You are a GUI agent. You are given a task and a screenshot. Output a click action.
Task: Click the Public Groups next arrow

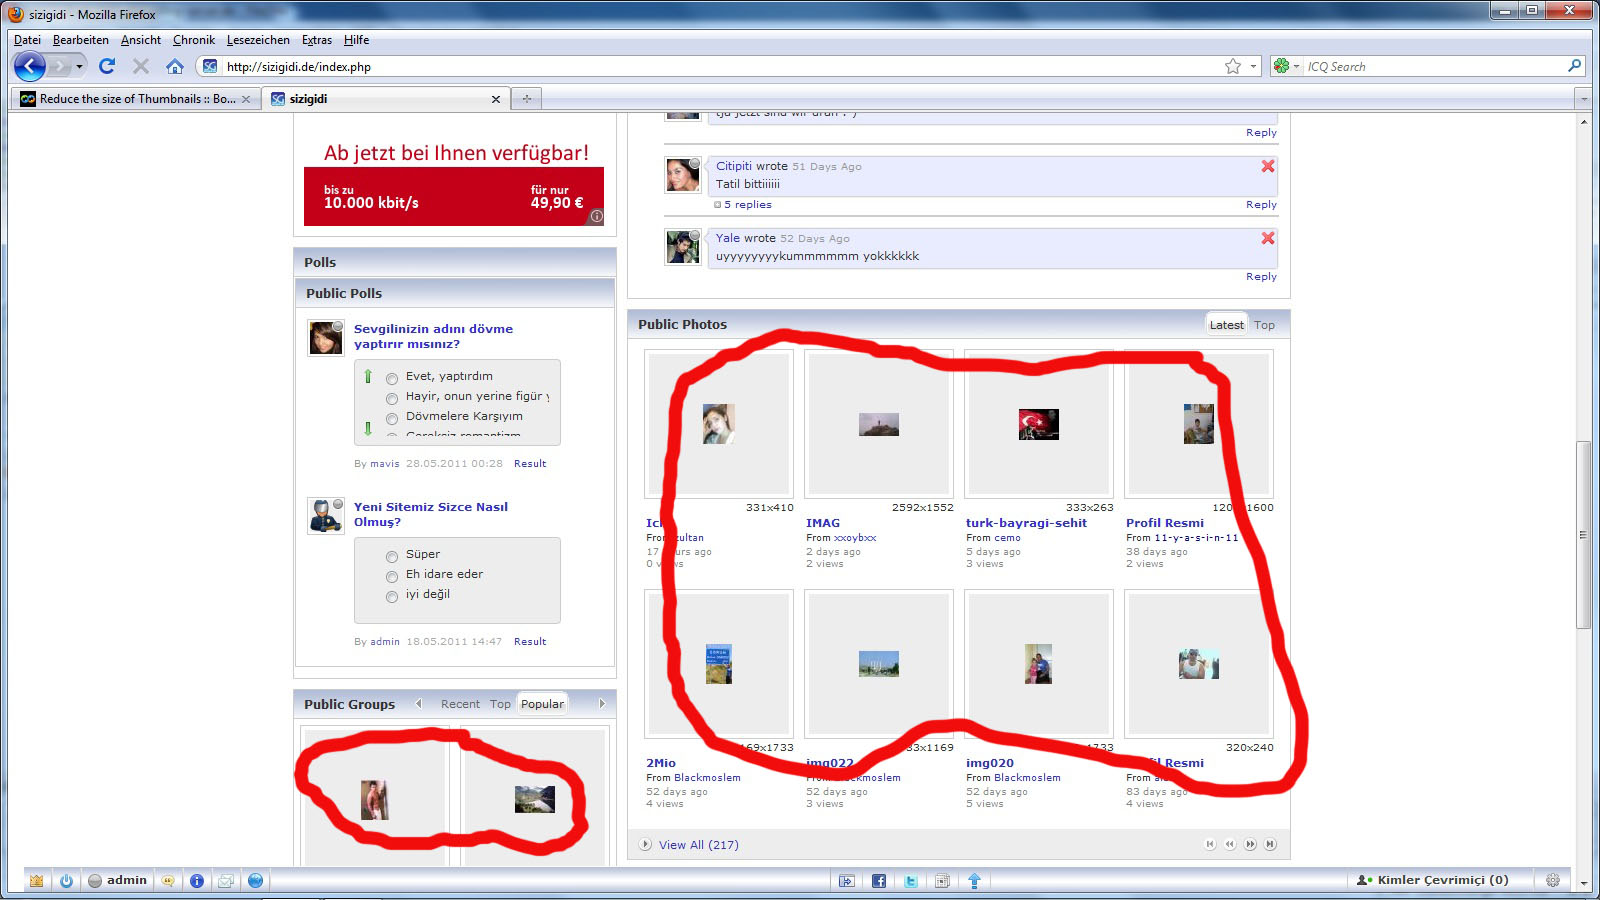click(602, 704)
